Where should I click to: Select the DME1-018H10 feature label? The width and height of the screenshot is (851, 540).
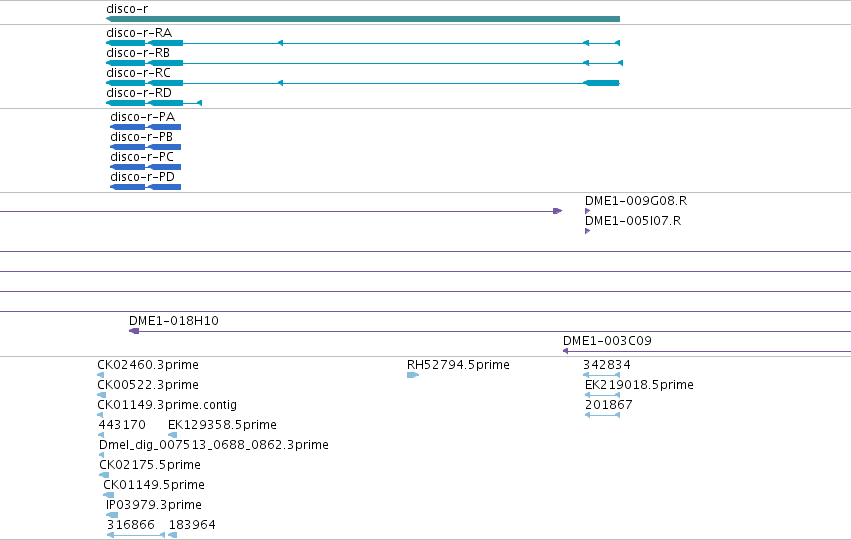pos(174,321)
